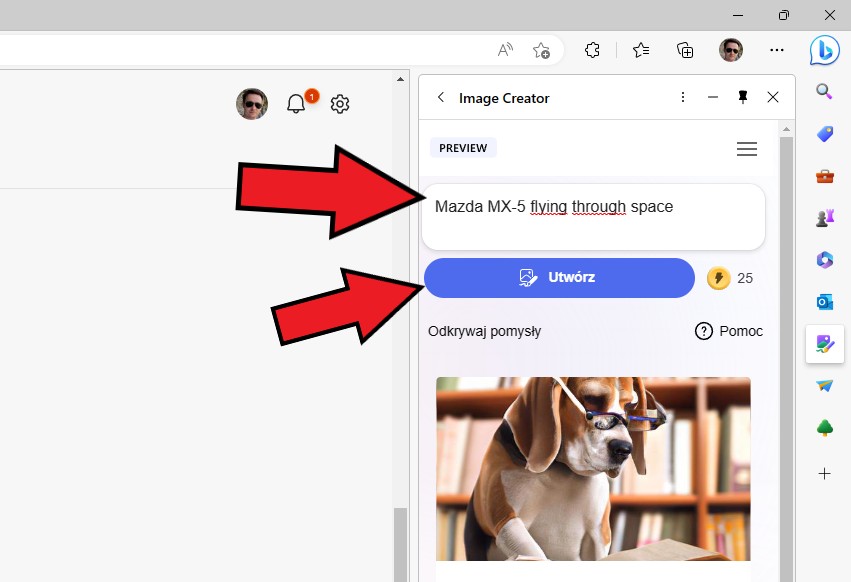851x582 pixels.
Task: Check the lightning boost count of 25
Action: 731,278
